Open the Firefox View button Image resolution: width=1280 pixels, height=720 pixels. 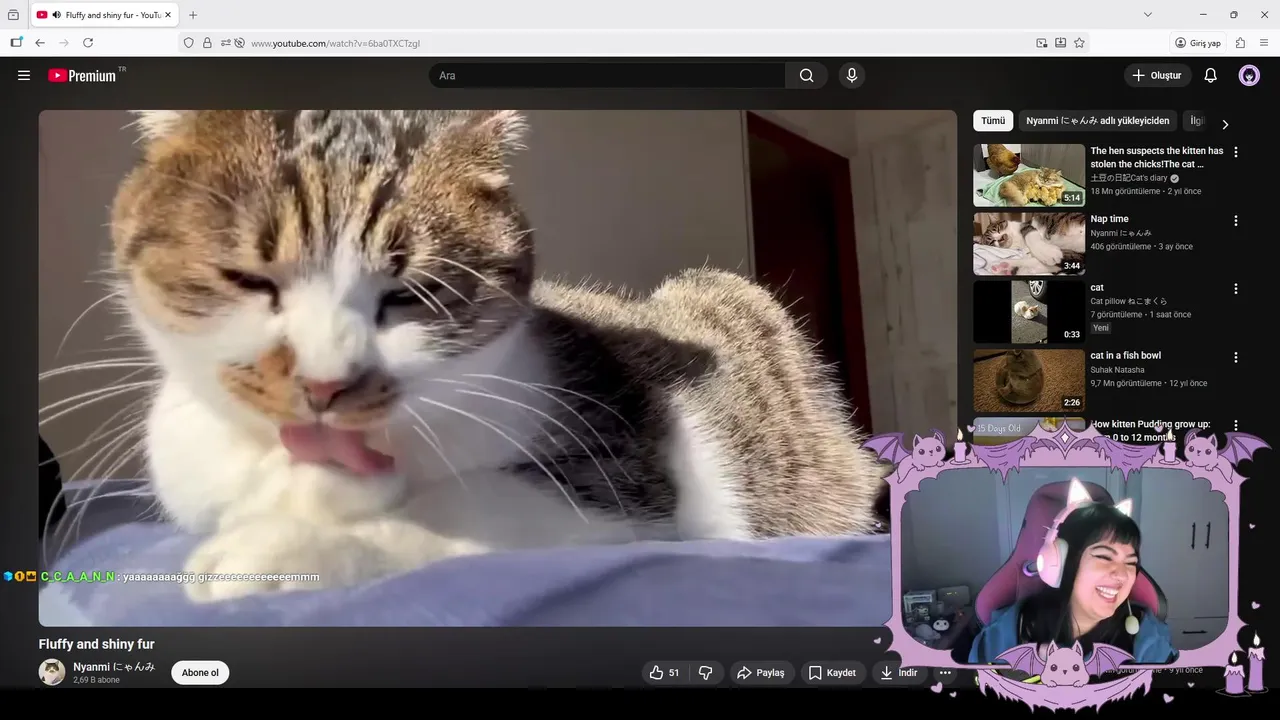pos(13,15)
